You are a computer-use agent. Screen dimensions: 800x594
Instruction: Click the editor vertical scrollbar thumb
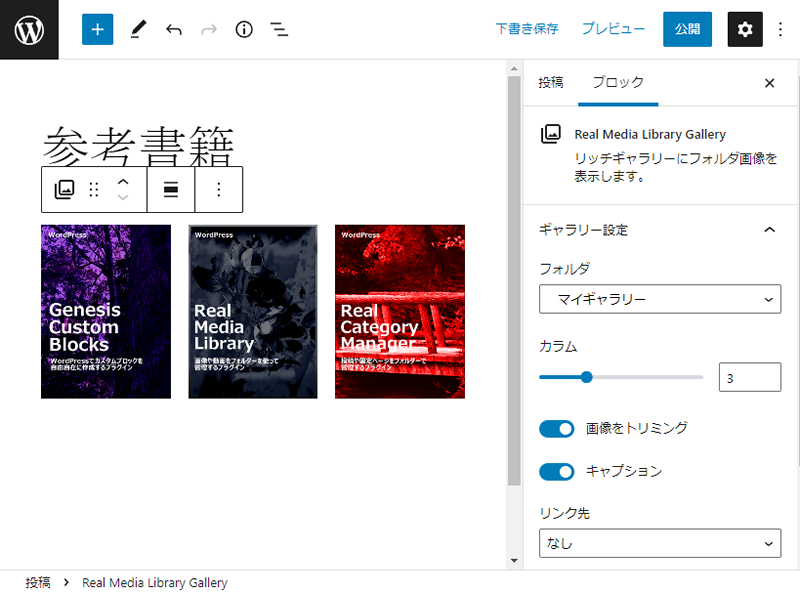(514, 281)
